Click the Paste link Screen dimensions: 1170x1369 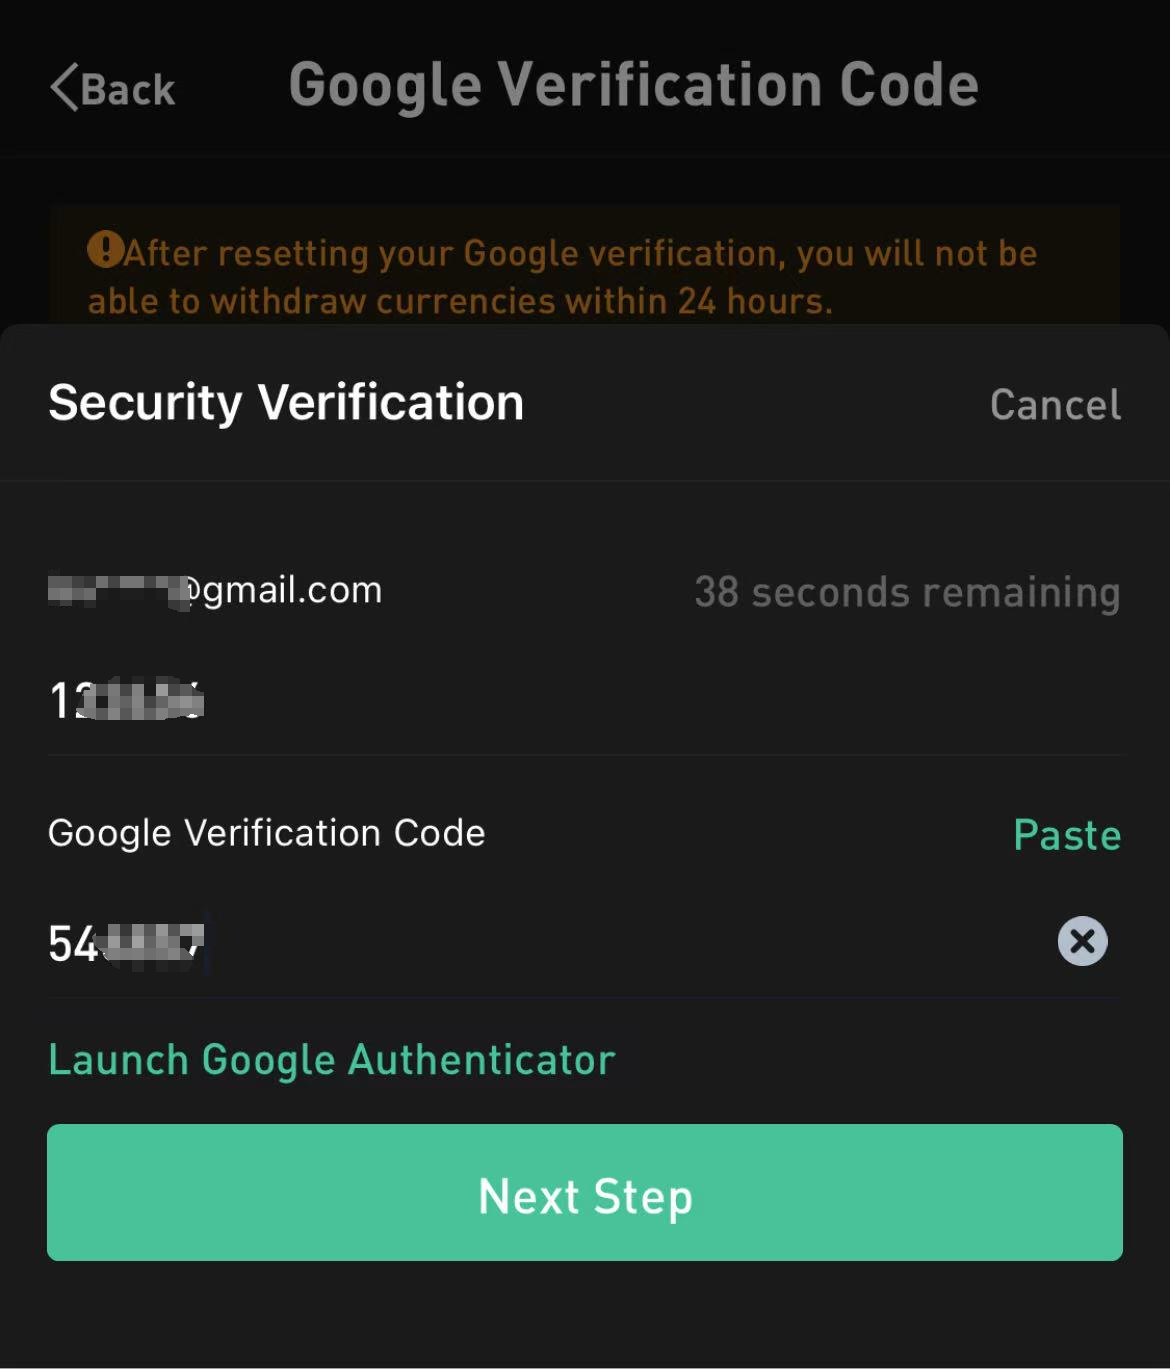(x=1066, y=834)
